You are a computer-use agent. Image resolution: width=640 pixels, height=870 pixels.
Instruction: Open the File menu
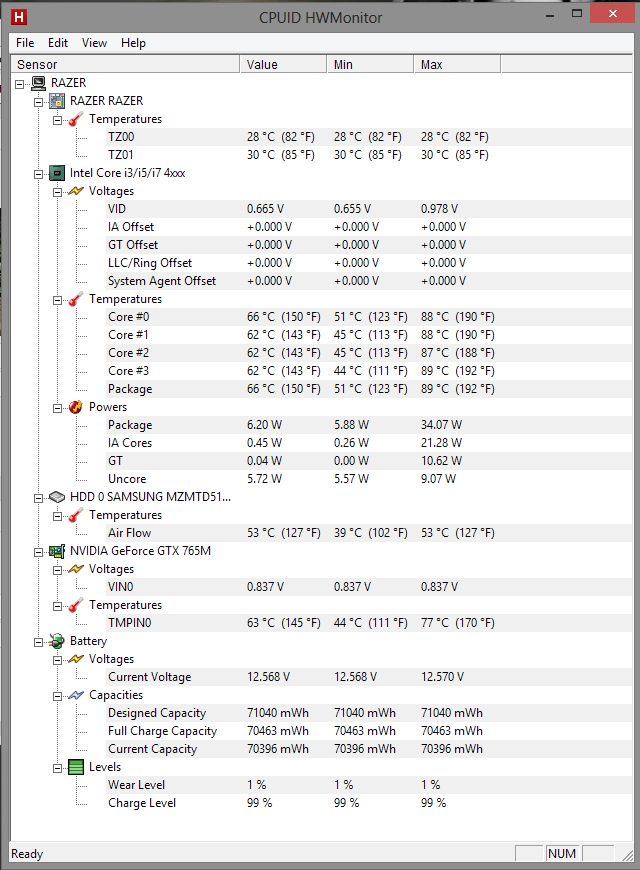click(25, 43)
